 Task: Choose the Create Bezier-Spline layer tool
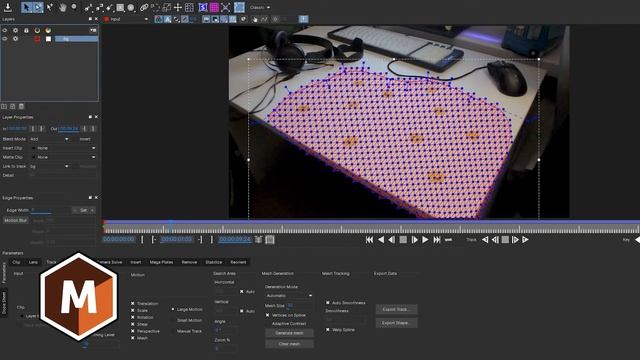100,7
